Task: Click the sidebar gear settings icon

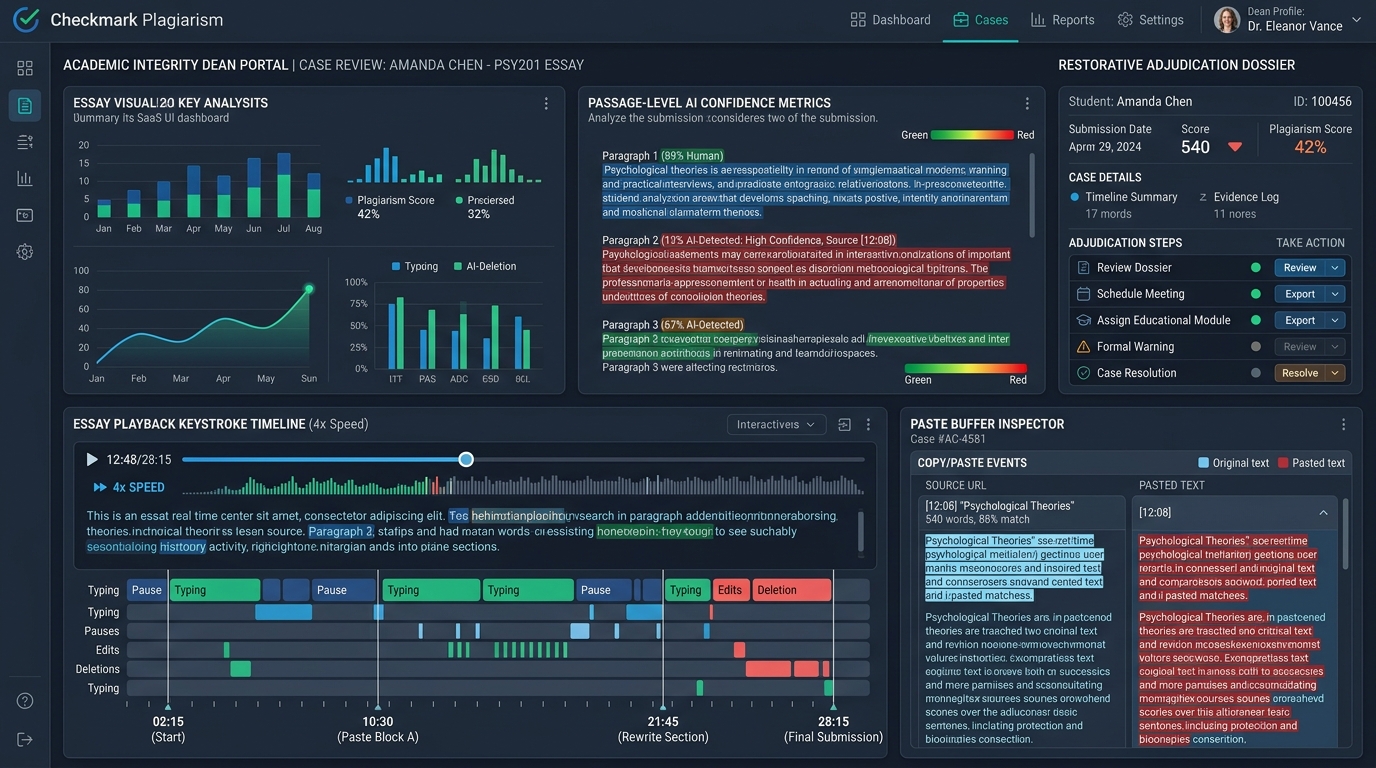Action: (x=25, y=252)
